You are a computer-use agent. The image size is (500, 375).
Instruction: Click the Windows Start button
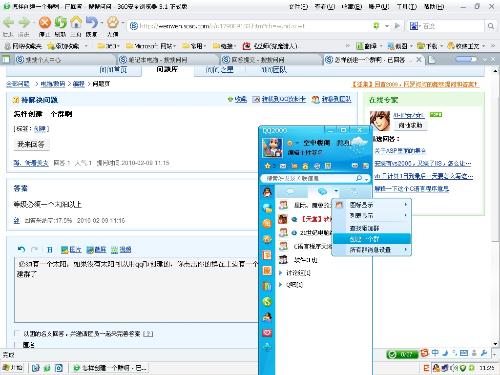click(x=12, y=368)
